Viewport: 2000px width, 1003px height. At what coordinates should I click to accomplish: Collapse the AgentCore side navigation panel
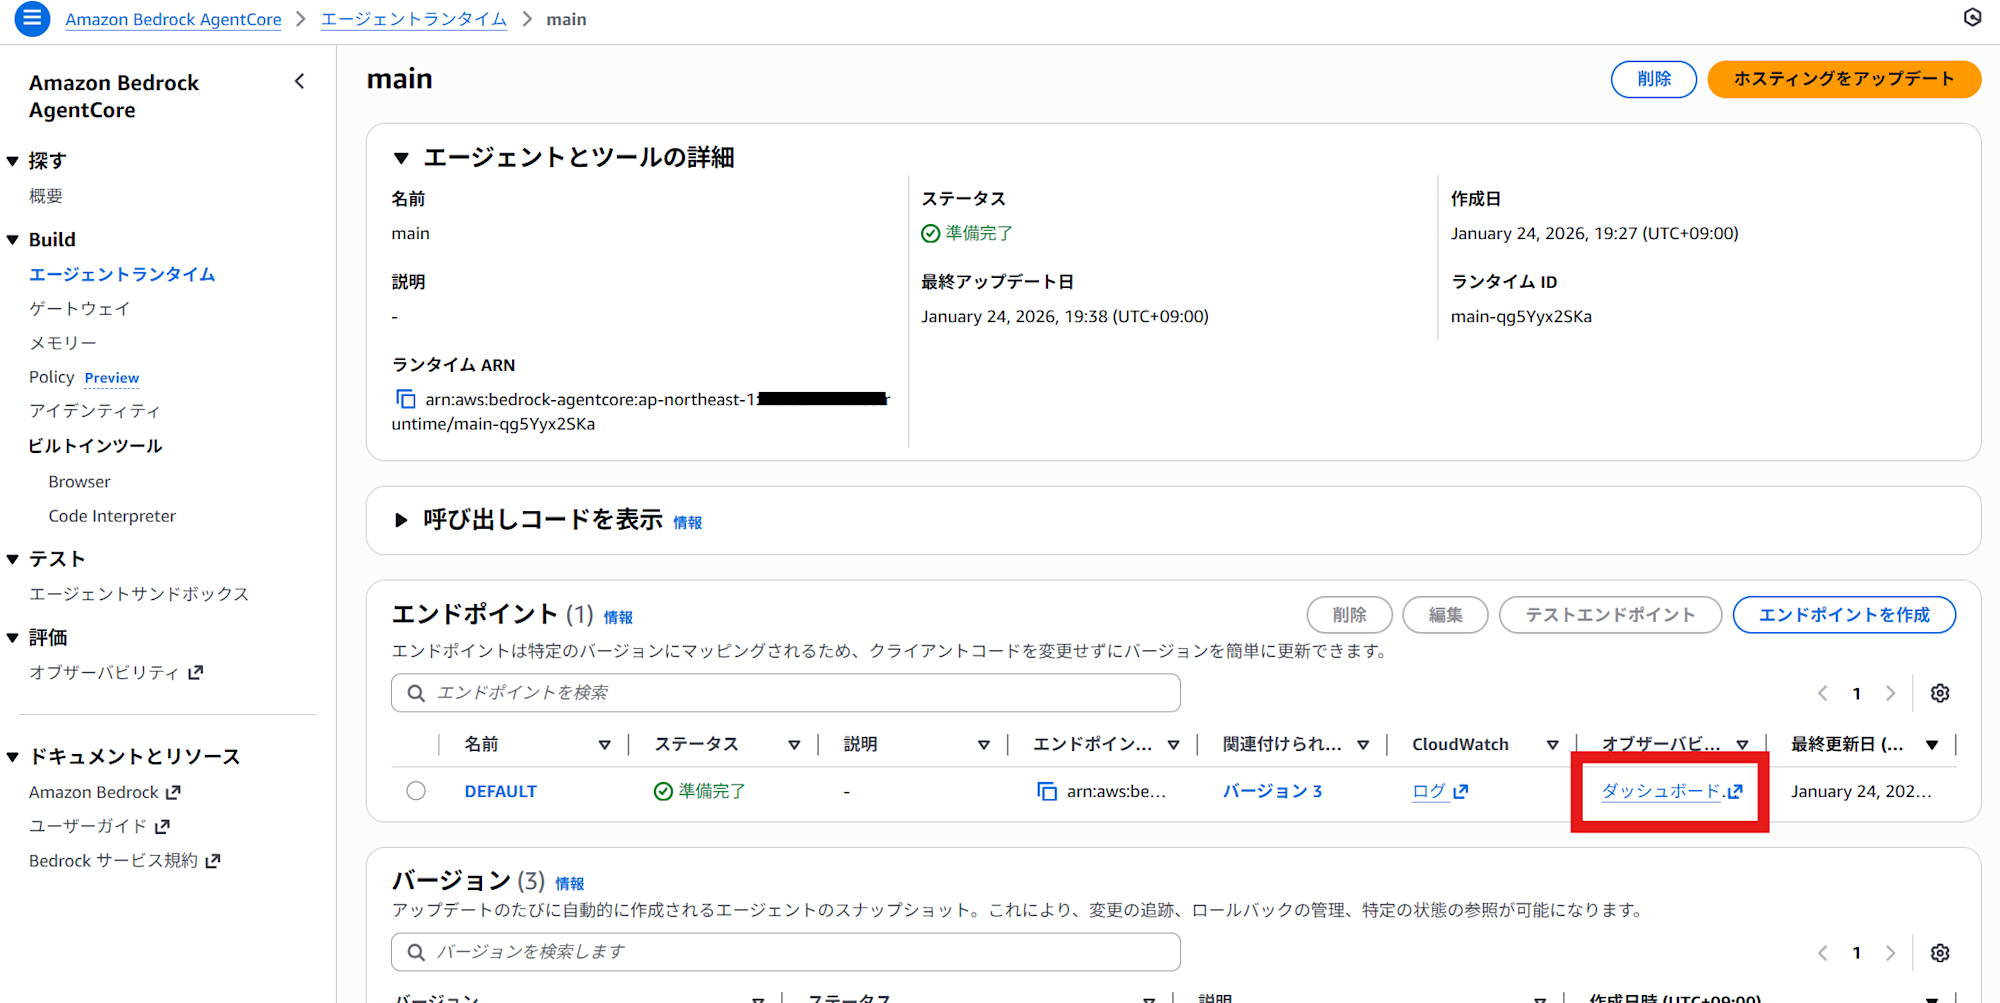[298, 81]
